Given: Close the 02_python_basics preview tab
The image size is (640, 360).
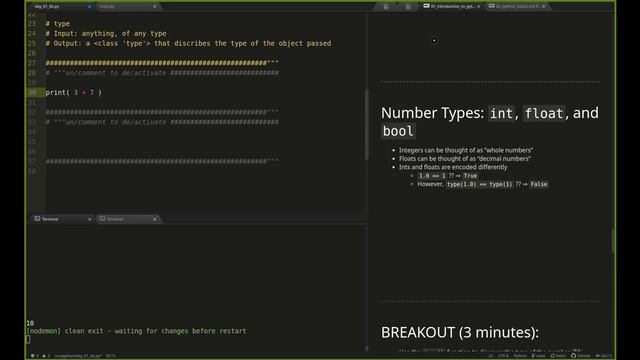Looking at the screenshot, I should tap(543, 7).
